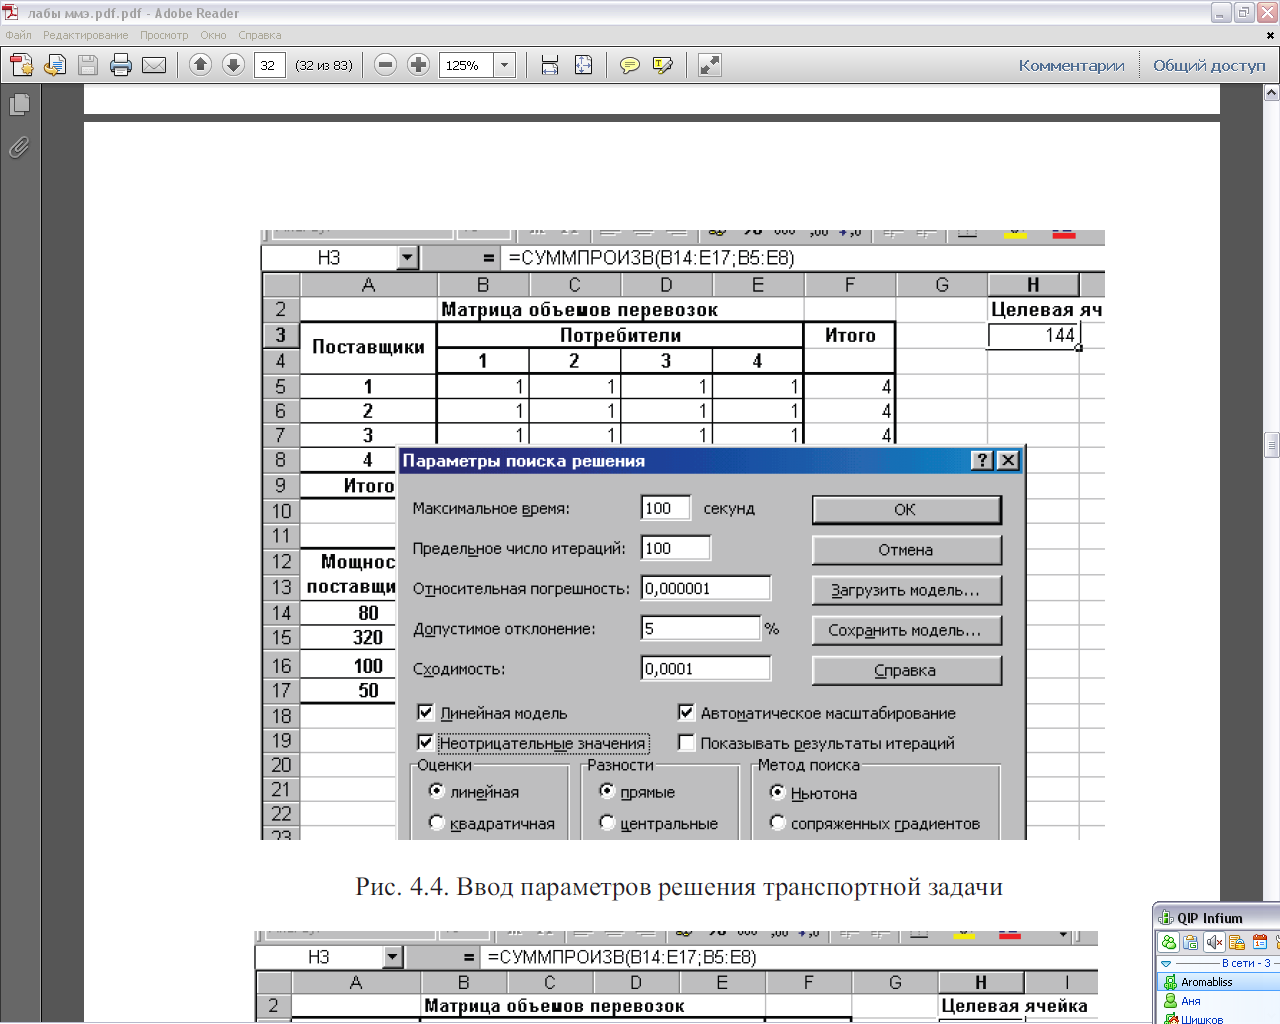Image resolution: width=1280 pixels, height=1024 pixels.
Task: Click the calendar icon in QIP Infium
Action: click(1260, 942)
